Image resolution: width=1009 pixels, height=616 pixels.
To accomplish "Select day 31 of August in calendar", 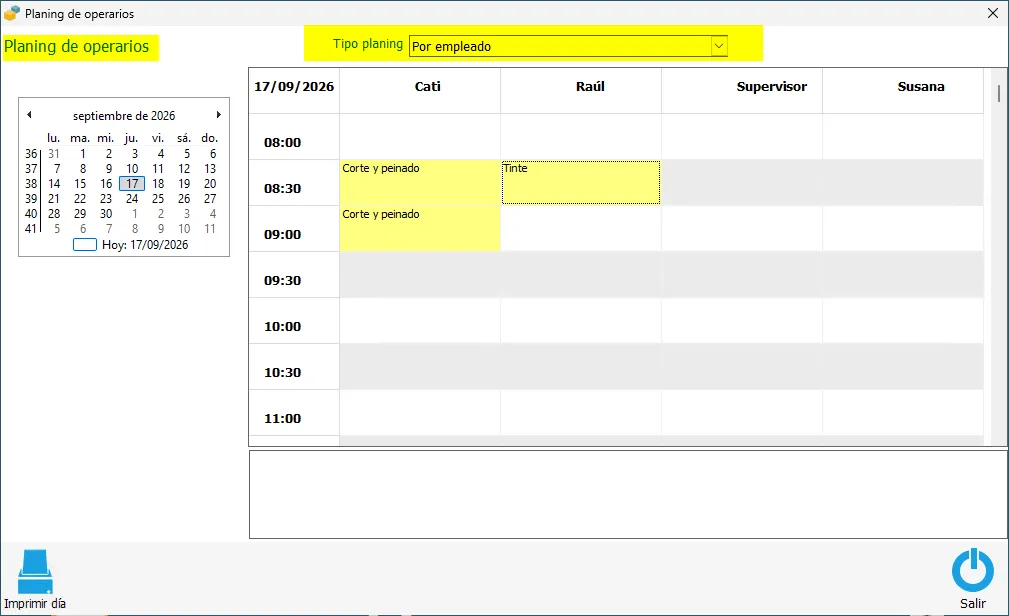I will (53, 154).
